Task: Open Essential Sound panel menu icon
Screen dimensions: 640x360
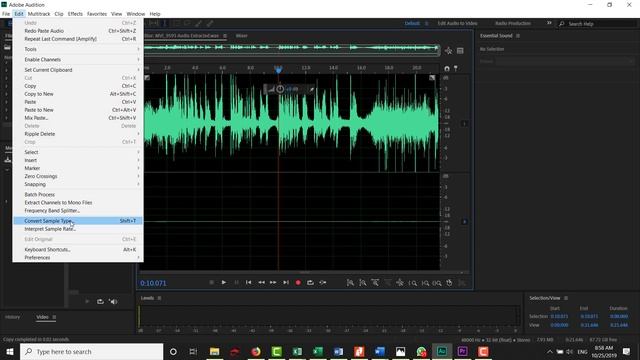Action: tap(518, 36)
